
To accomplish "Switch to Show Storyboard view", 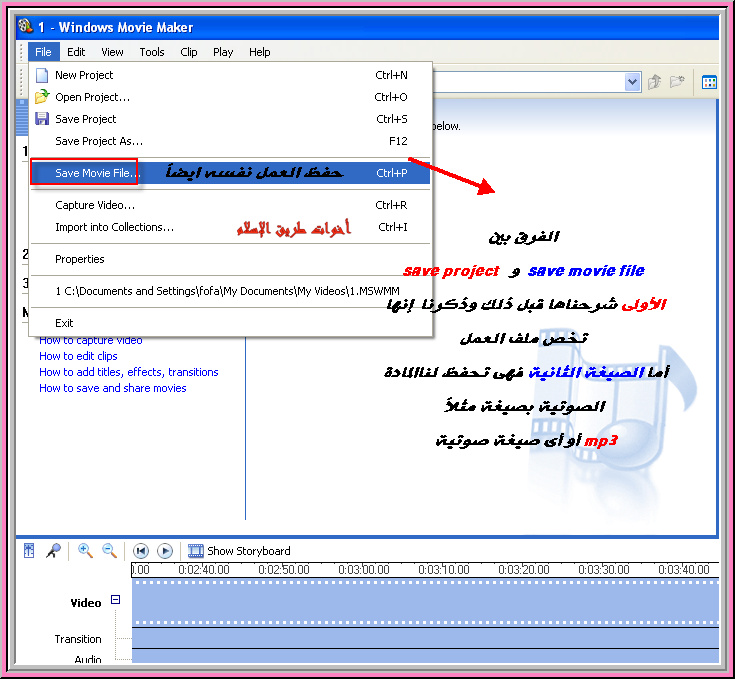I will click(x=249, y=551).
